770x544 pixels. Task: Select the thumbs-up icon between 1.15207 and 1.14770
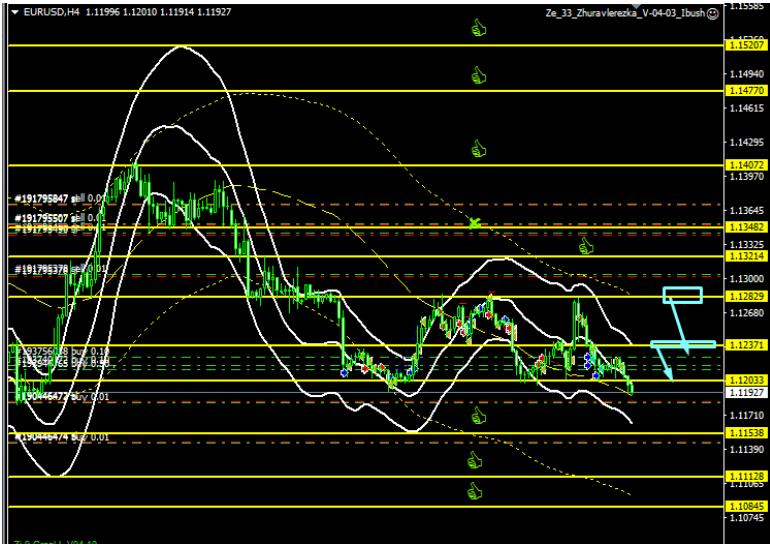(x=479, y=76)
